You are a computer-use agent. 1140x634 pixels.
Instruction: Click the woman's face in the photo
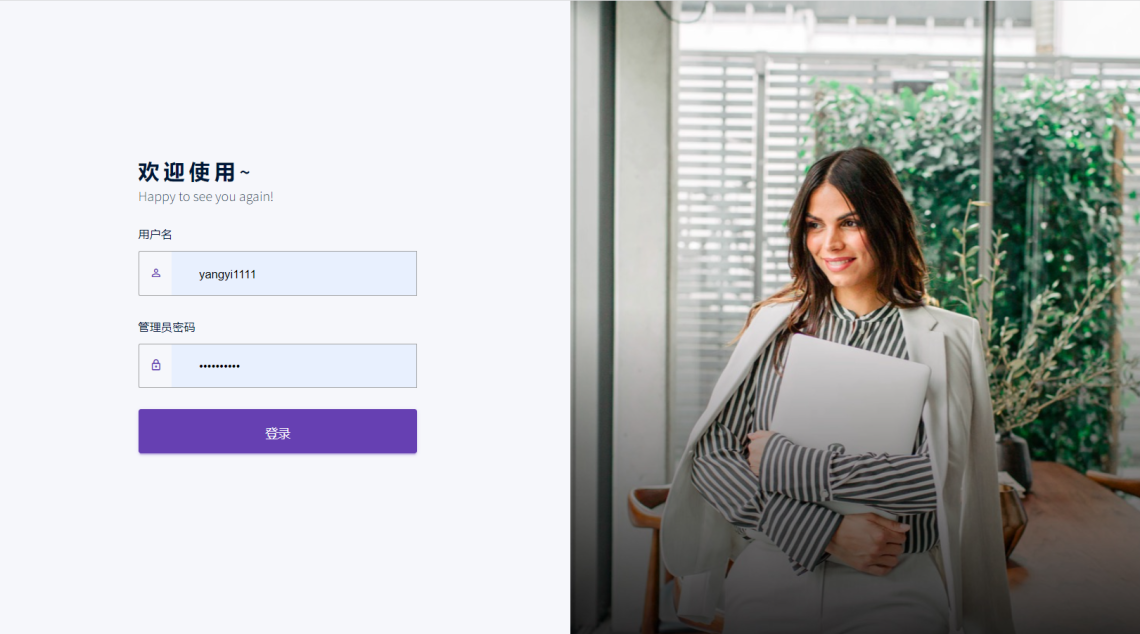coord(836,233)
